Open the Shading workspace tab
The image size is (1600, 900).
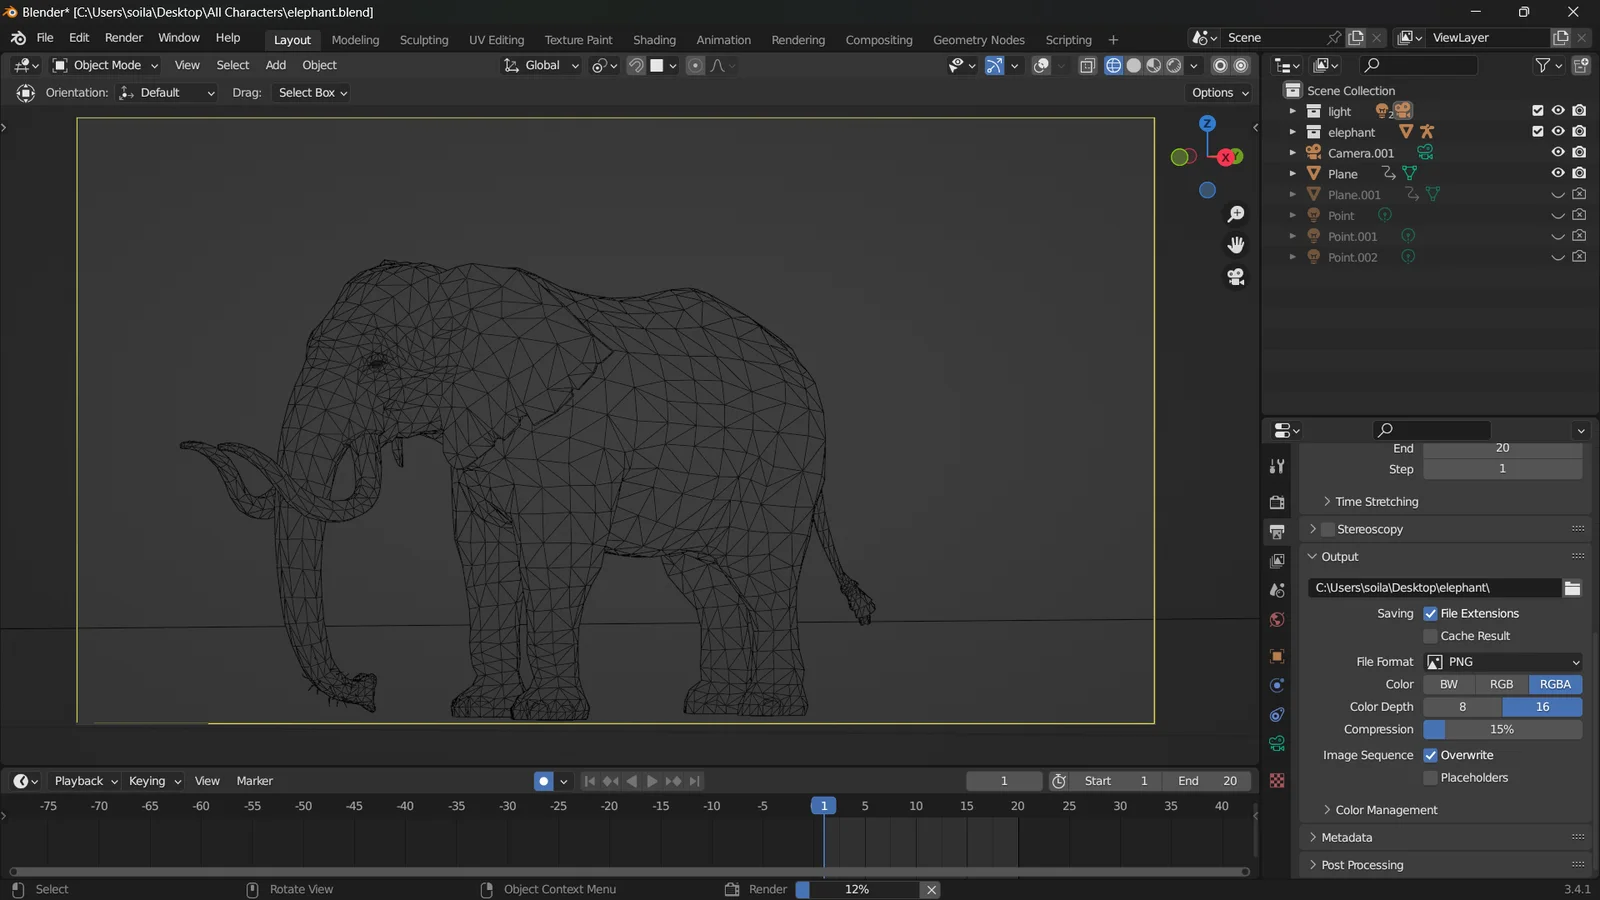pyautogui.click(x=654, y=40)
